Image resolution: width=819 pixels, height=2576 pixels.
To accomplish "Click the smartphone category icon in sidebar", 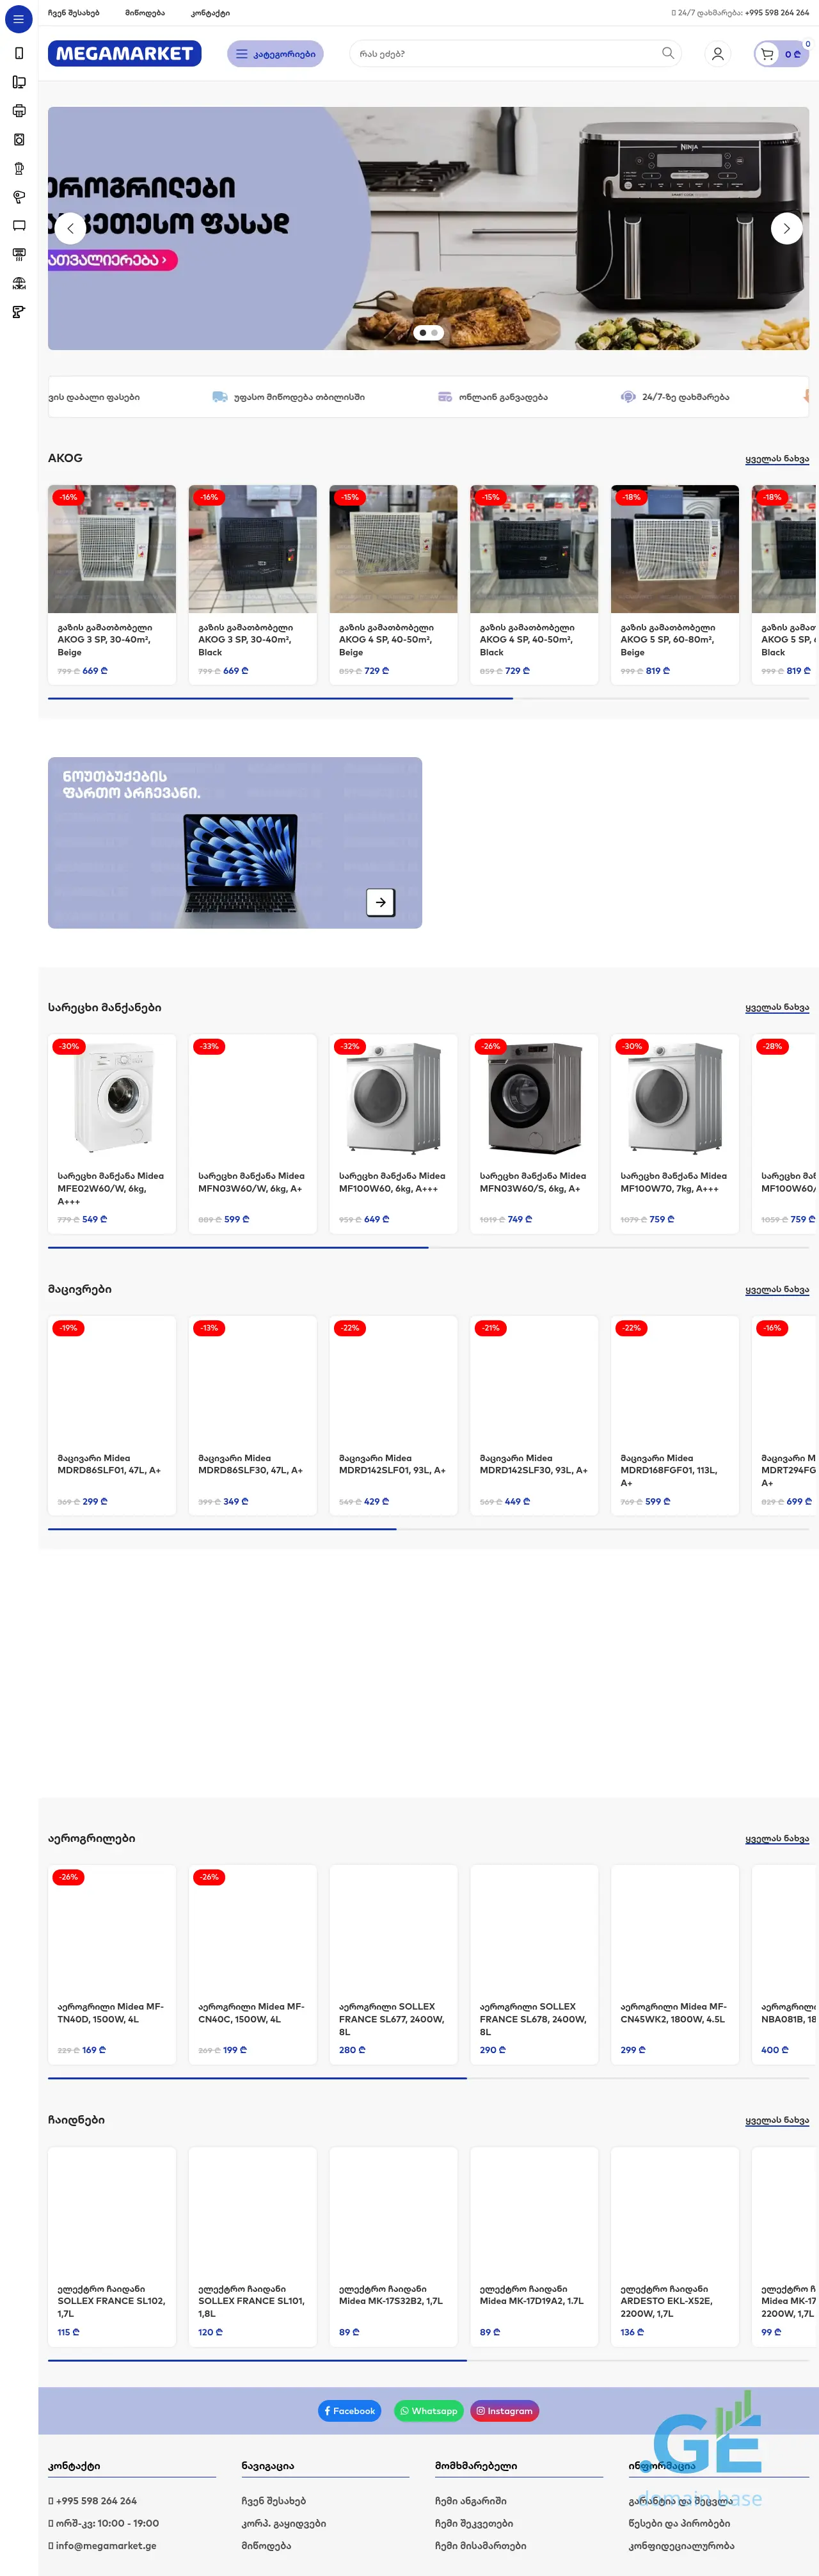I will tap(18, 54).
